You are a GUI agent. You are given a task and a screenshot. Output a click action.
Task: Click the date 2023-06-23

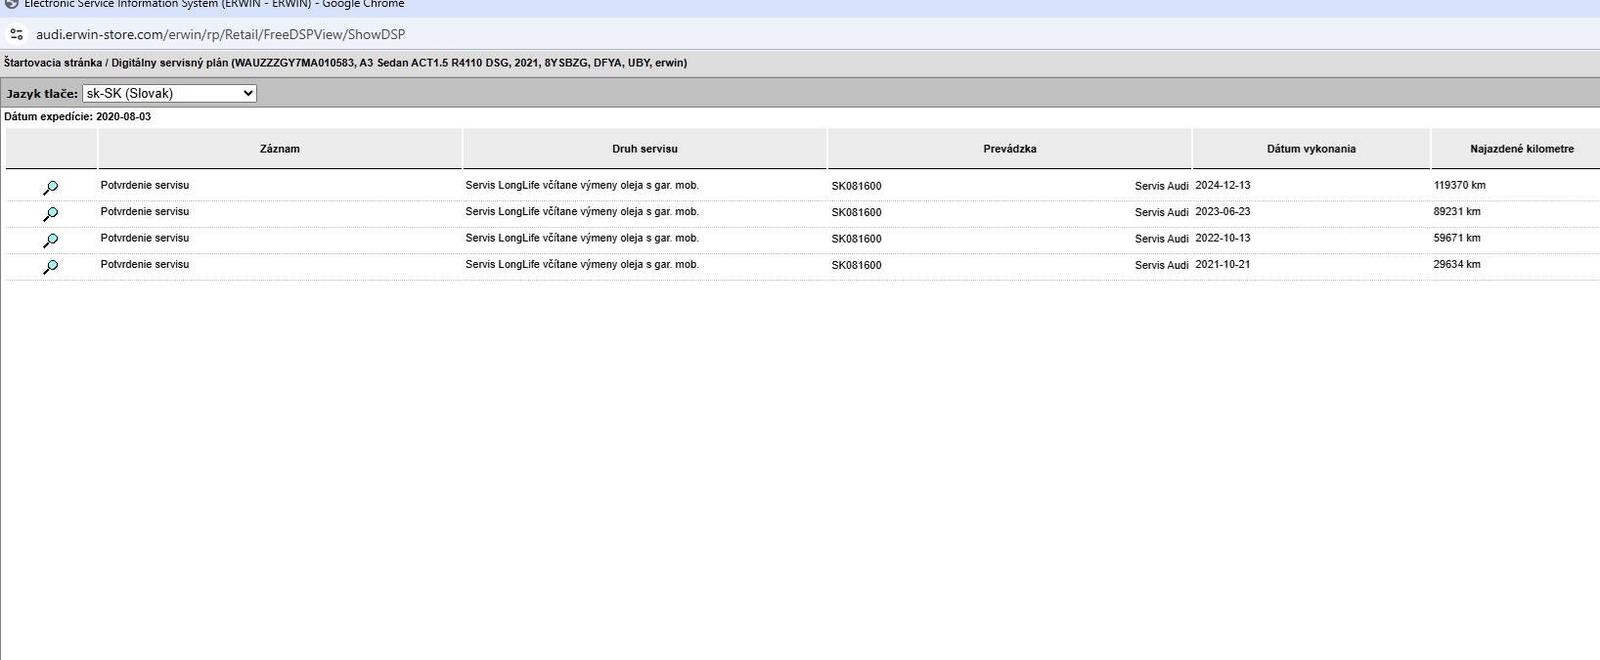tap(1223, 211)
